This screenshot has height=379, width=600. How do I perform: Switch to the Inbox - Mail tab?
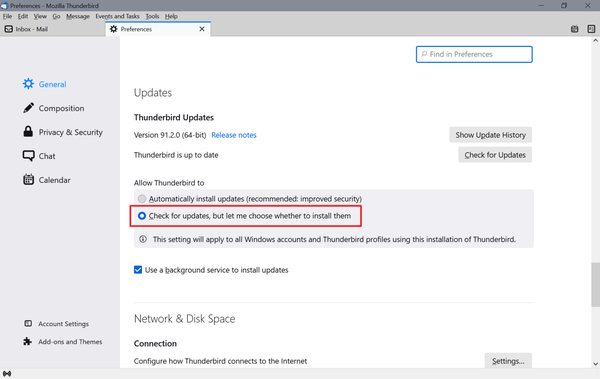[52, 29]
